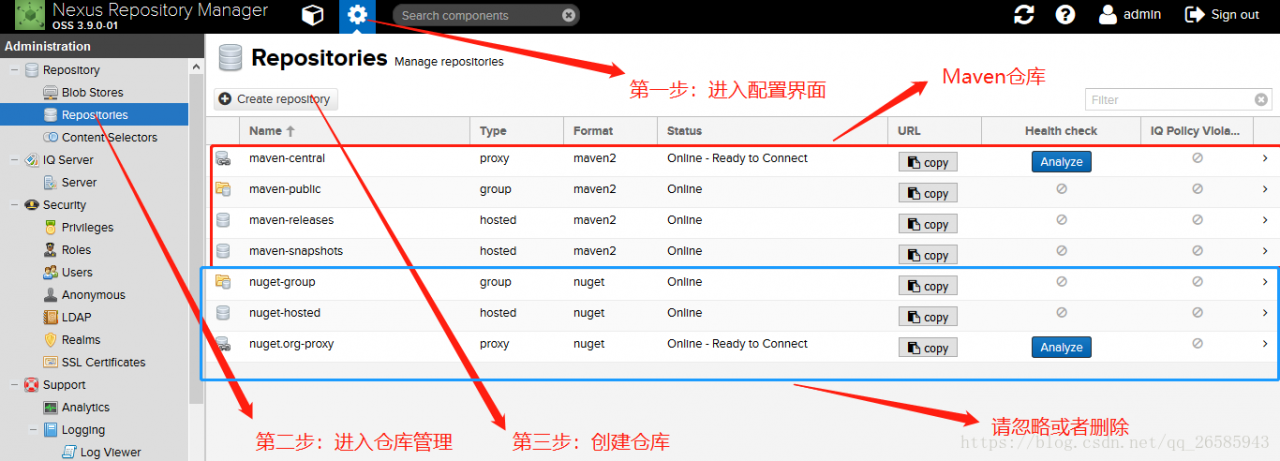The width and height of the screenshot is (1280, 461).
Task: Collapse the IQ Server tree node
Action: pyautogui.click(x=14, y=160)
